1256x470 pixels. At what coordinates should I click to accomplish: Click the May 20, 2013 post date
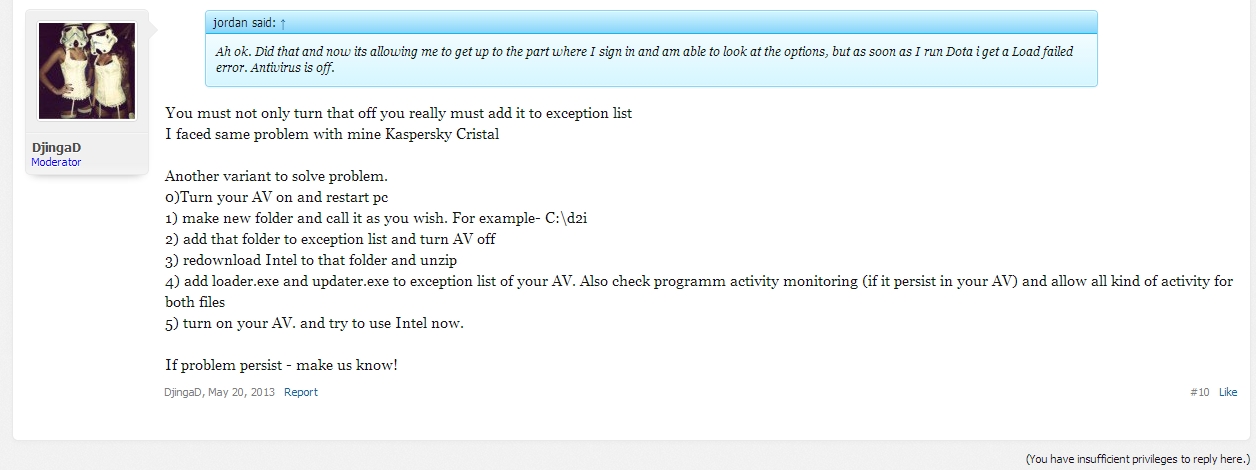tap(242, 392)
